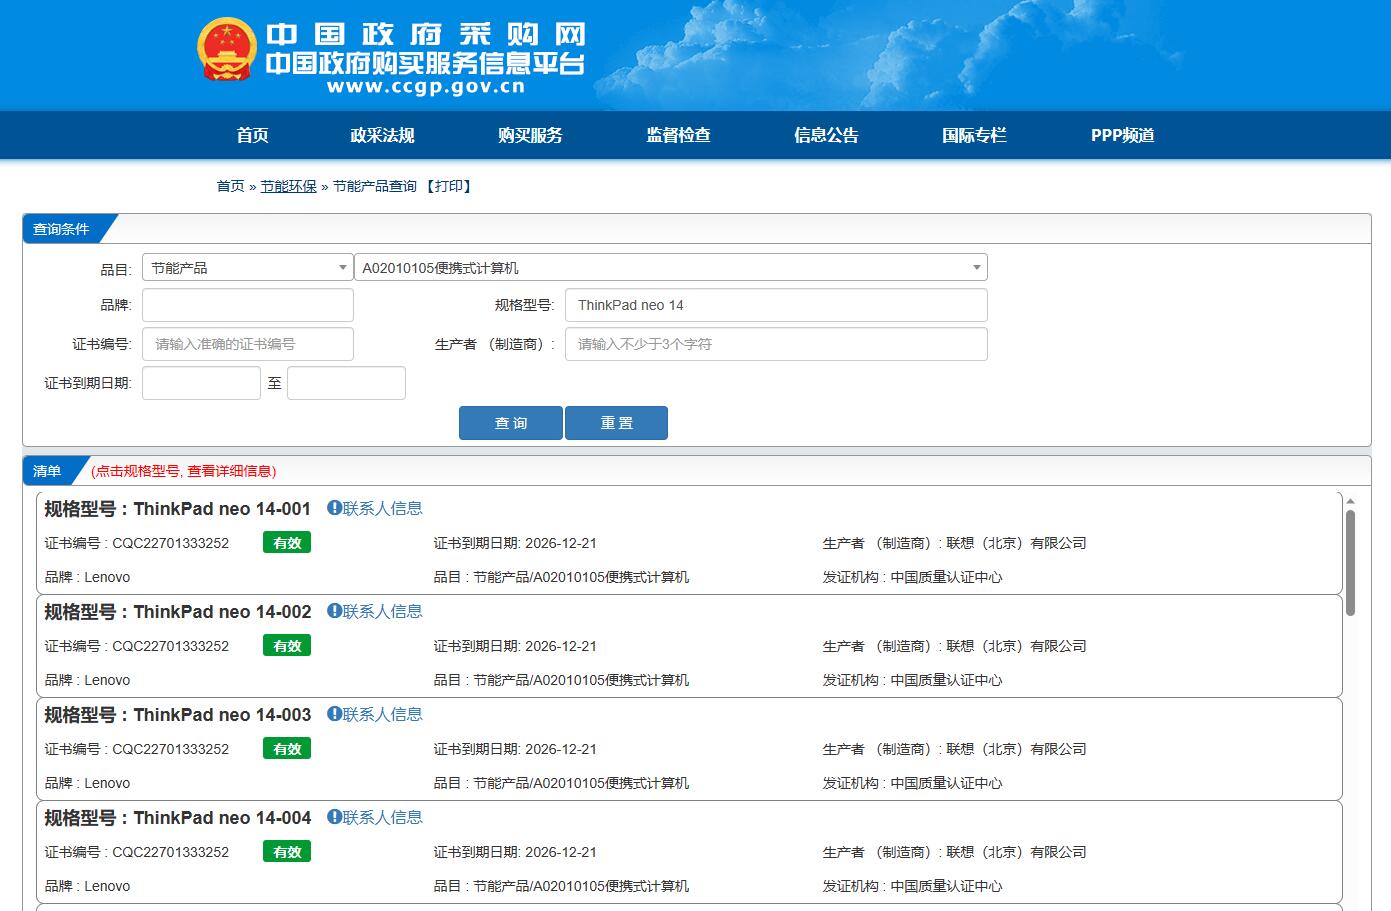Click info icon beside ThinkPad neo 14-004
This screenshot has height=911, width=1391.
coord(334,817)
